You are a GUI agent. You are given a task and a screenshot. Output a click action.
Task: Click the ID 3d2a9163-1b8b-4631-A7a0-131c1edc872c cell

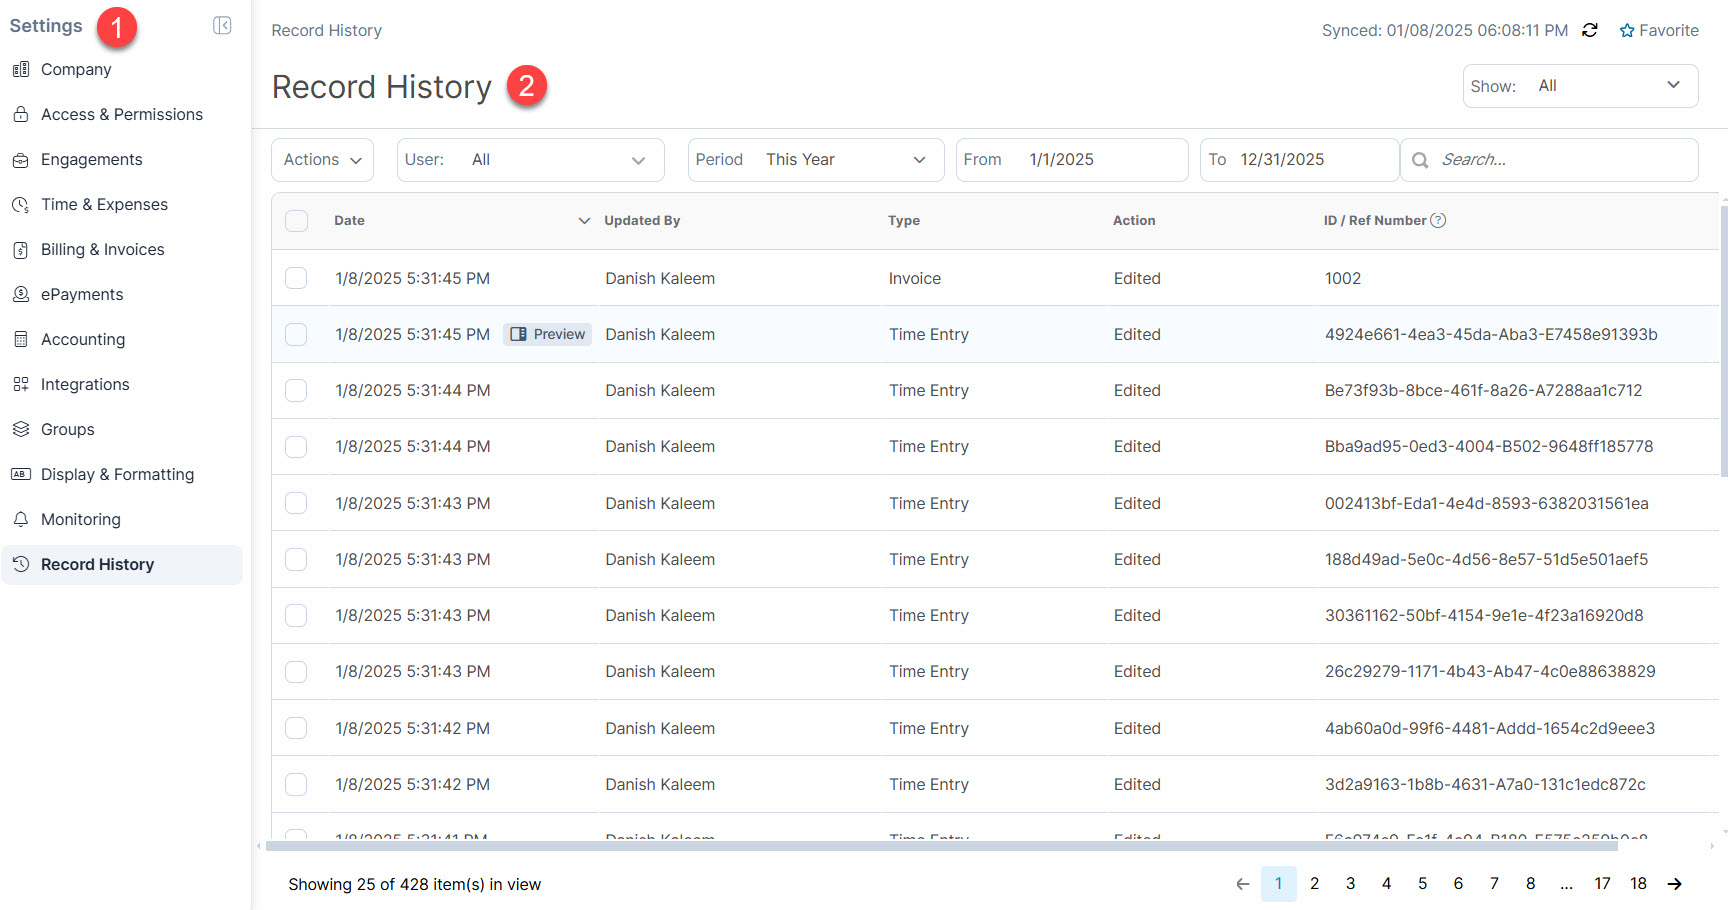[1485, 784]
